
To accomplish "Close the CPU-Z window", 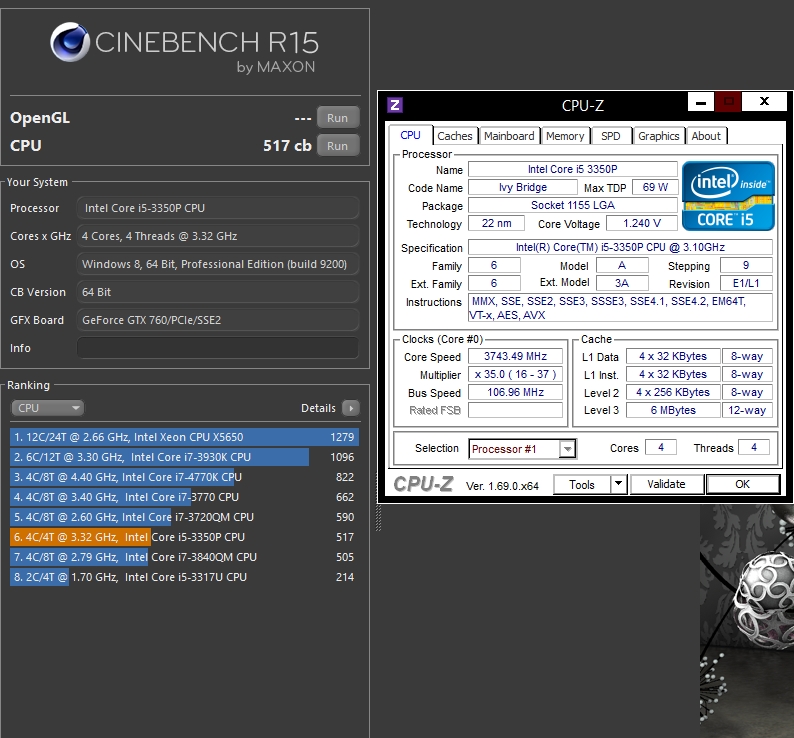I will click(764, 102).
